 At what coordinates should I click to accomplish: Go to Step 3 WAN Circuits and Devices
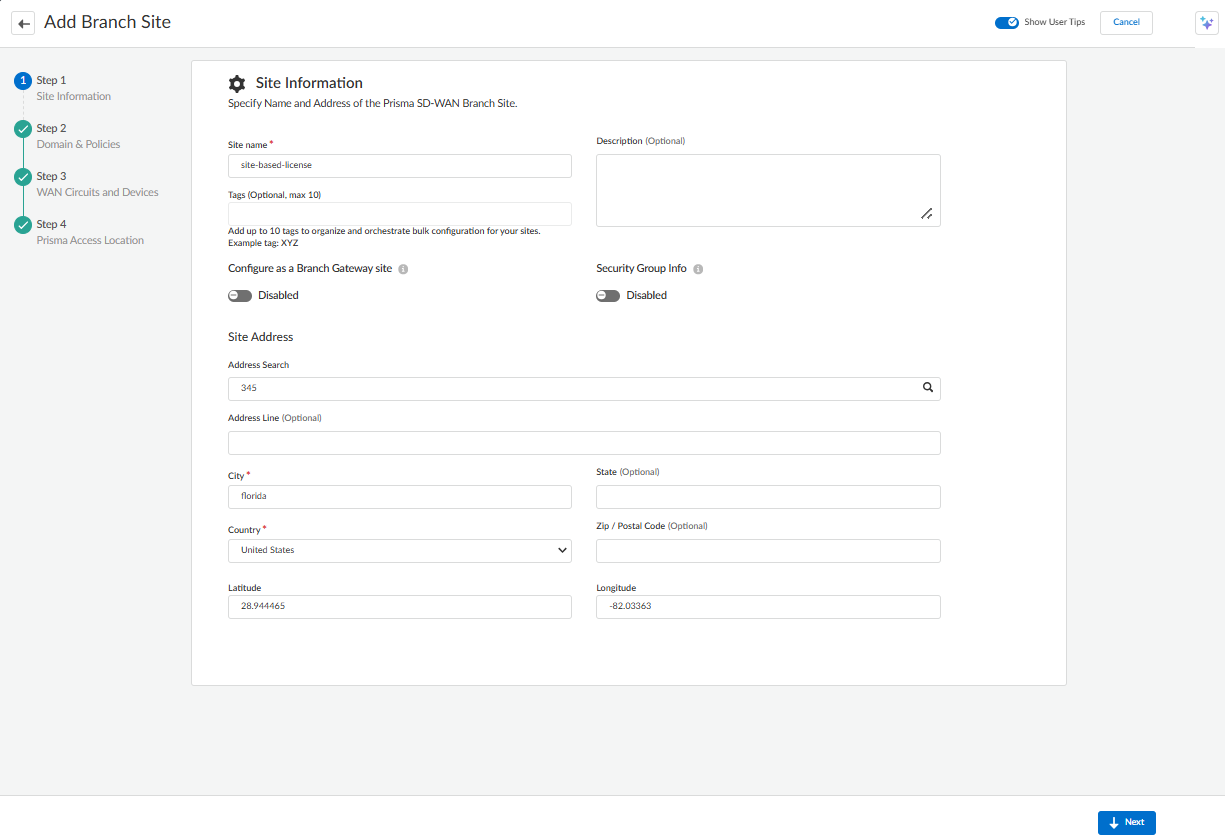[97, 184]
